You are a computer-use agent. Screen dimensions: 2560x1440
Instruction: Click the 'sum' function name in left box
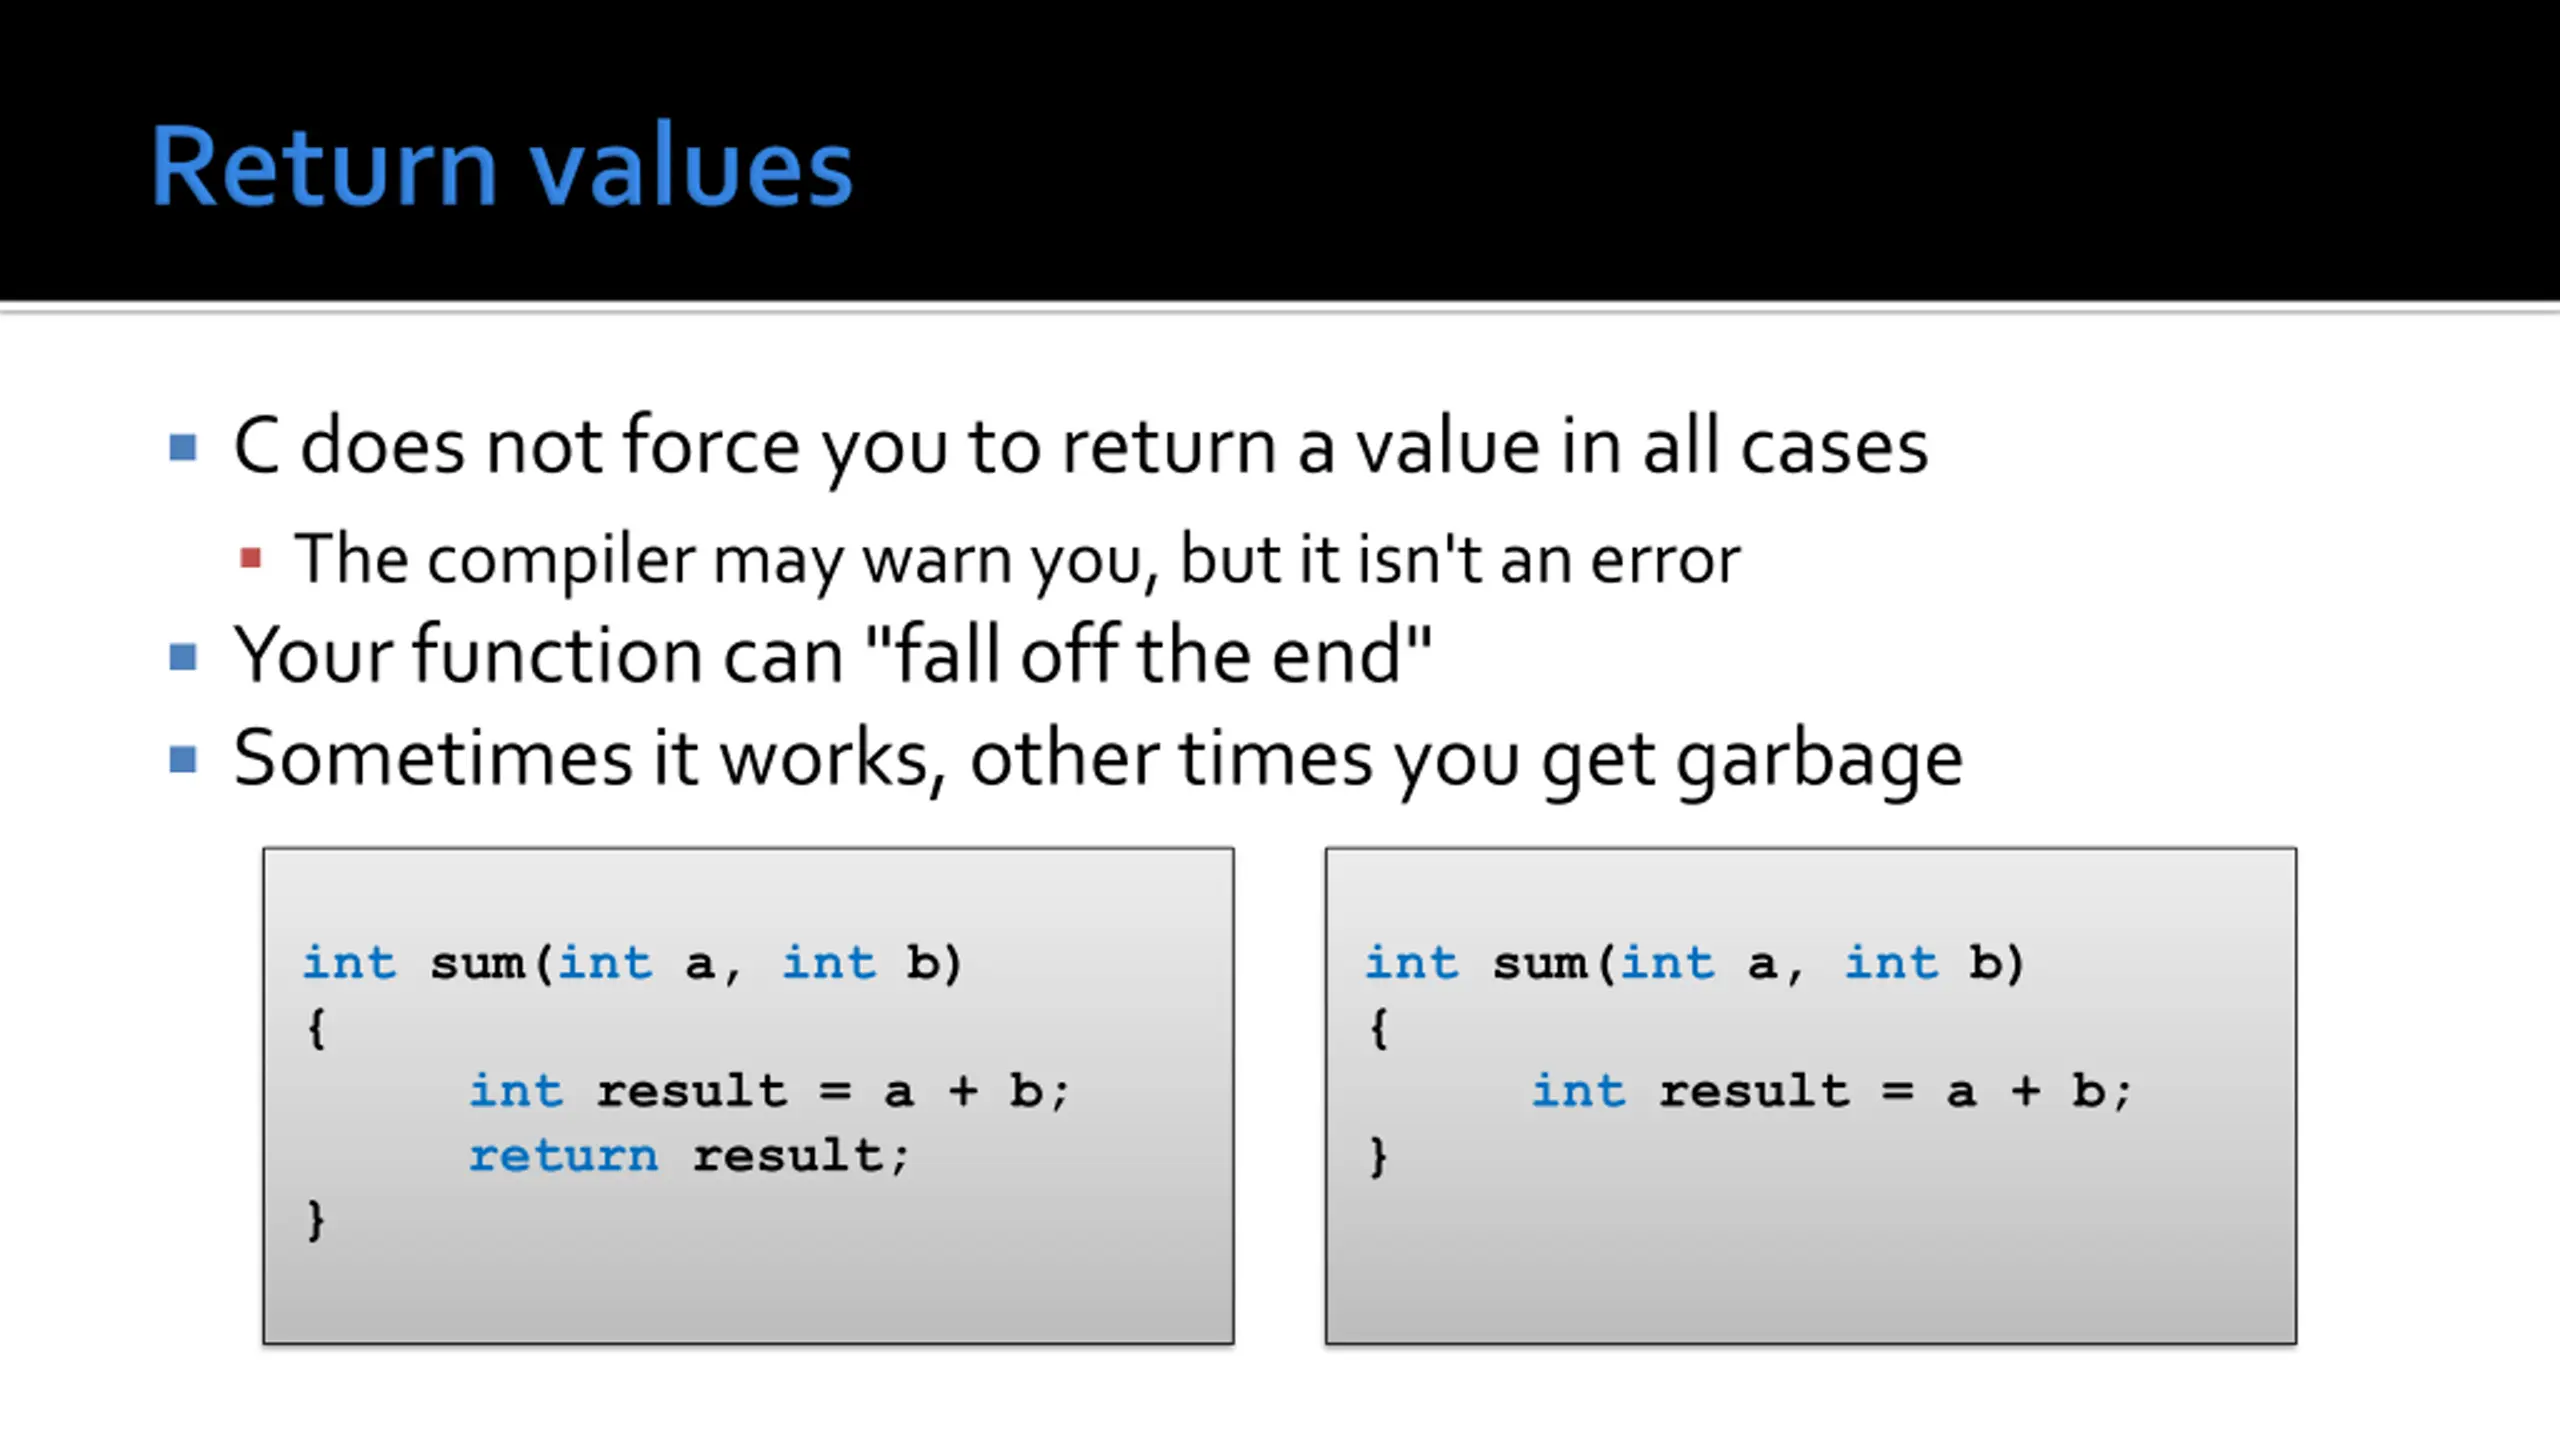(x=478, y=964)
